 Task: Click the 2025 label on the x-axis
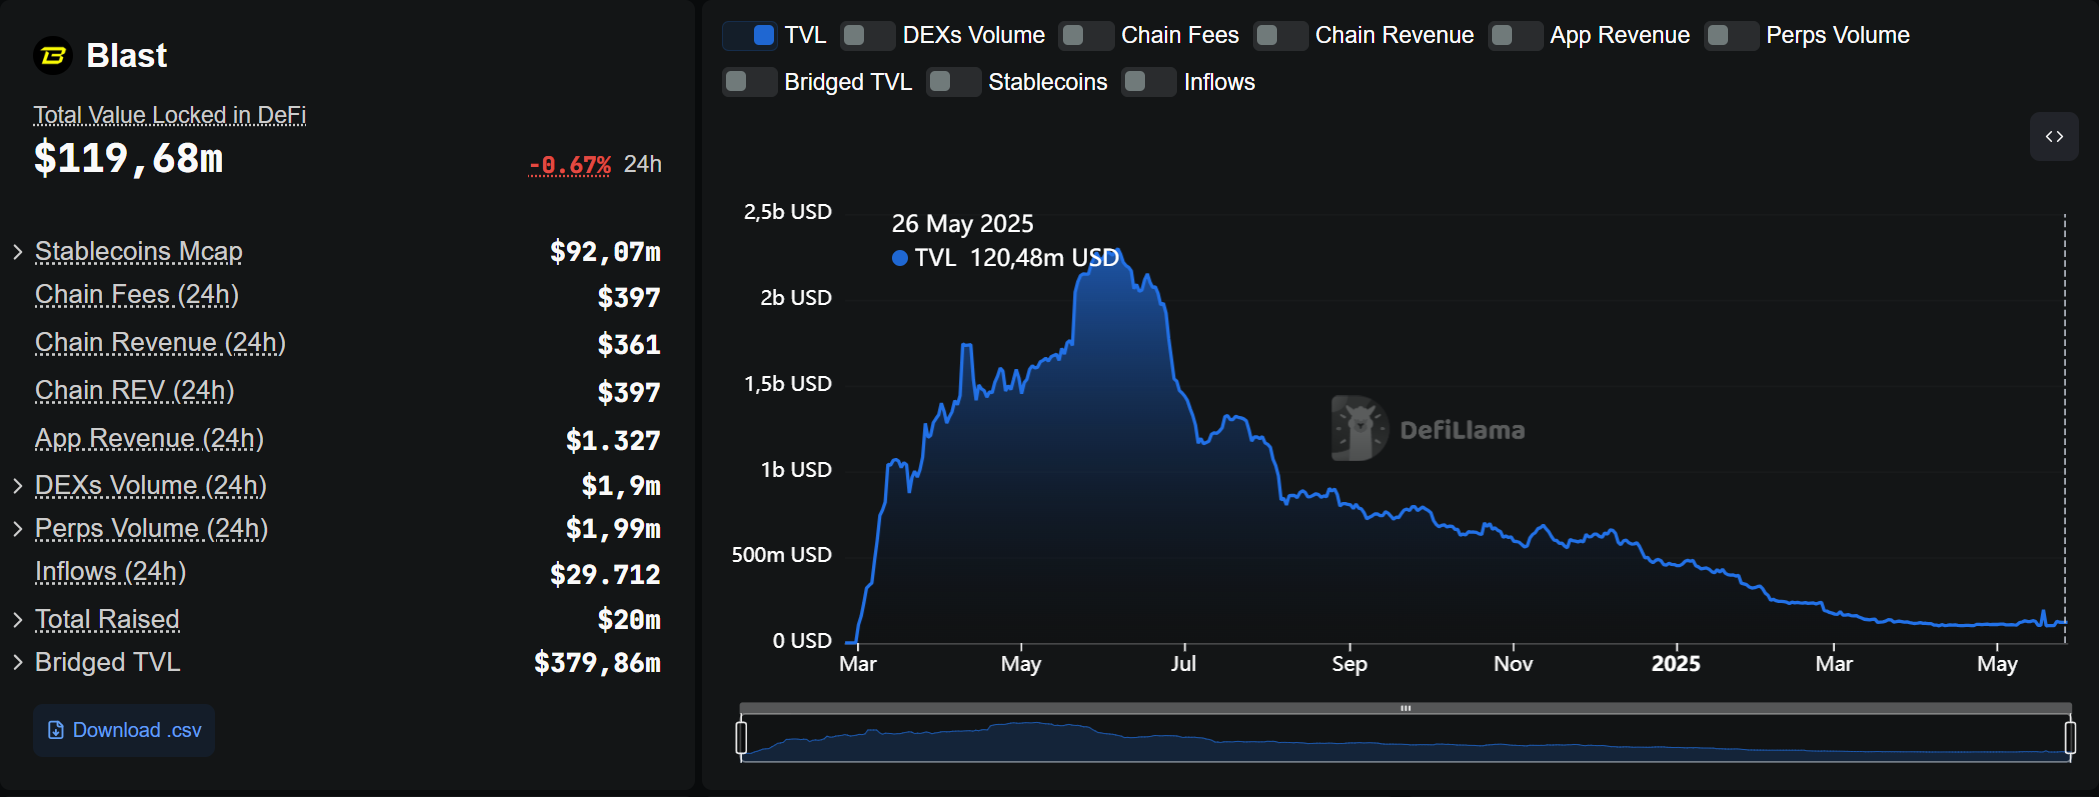click(x=1676, y=664)
